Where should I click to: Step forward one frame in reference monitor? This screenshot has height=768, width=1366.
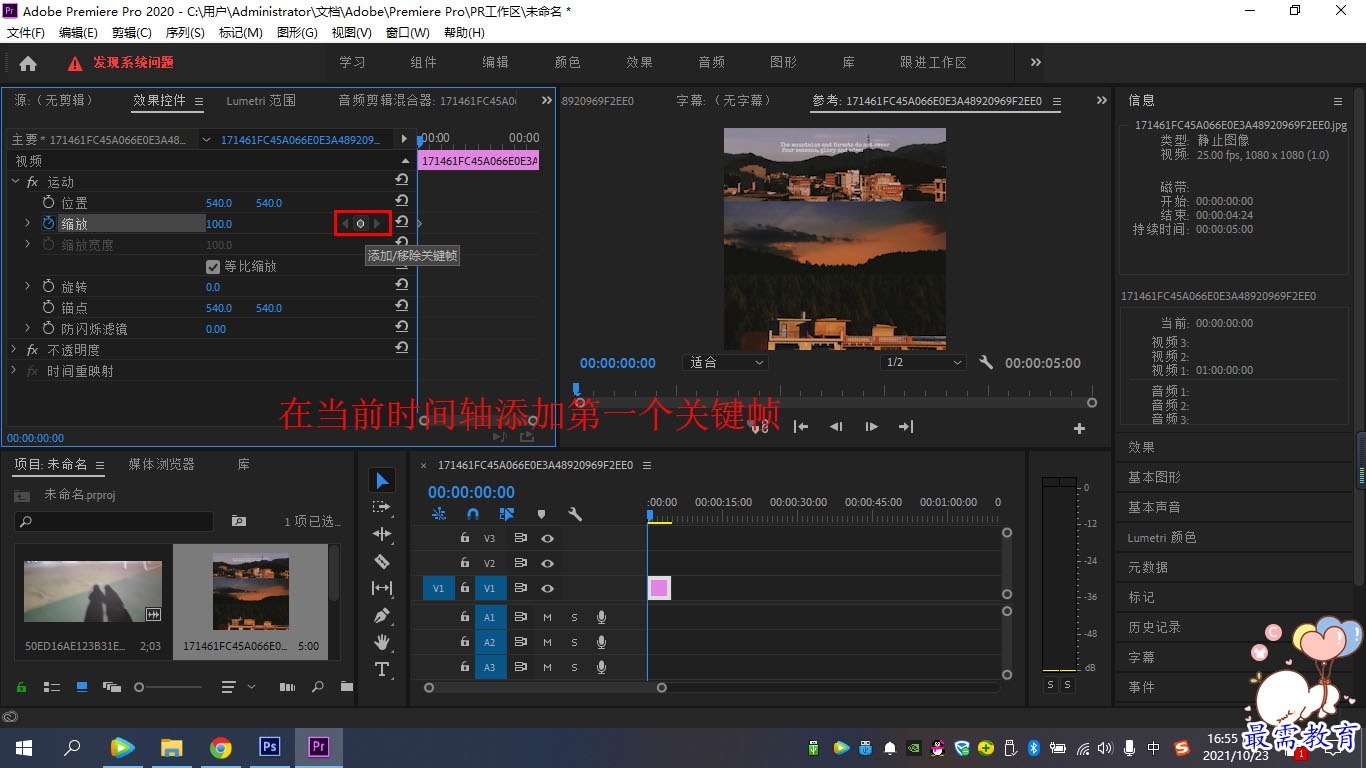pos(871,427)
